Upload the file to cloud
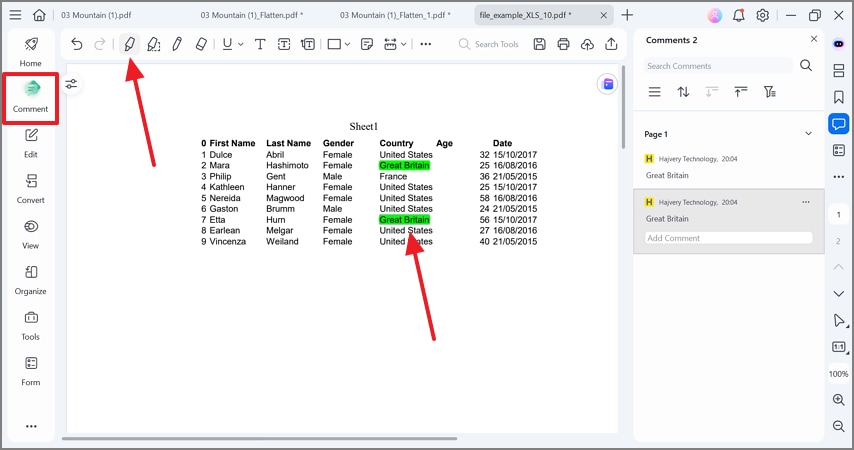854x450 pixels. [587, 44]
